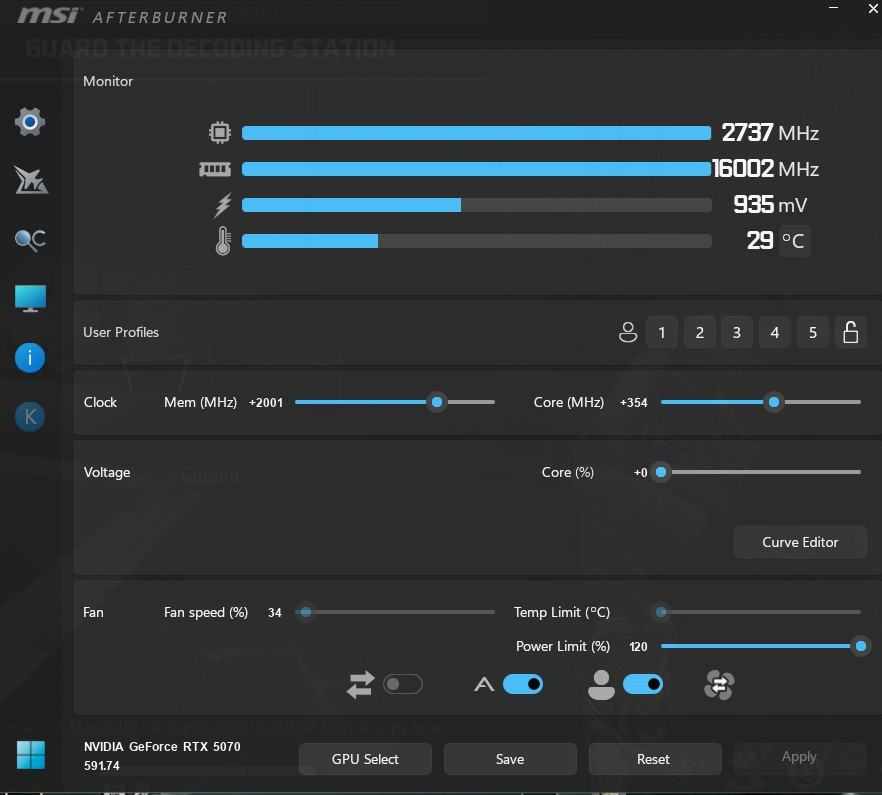Click the profile lock padlock icon

[850, 333]
